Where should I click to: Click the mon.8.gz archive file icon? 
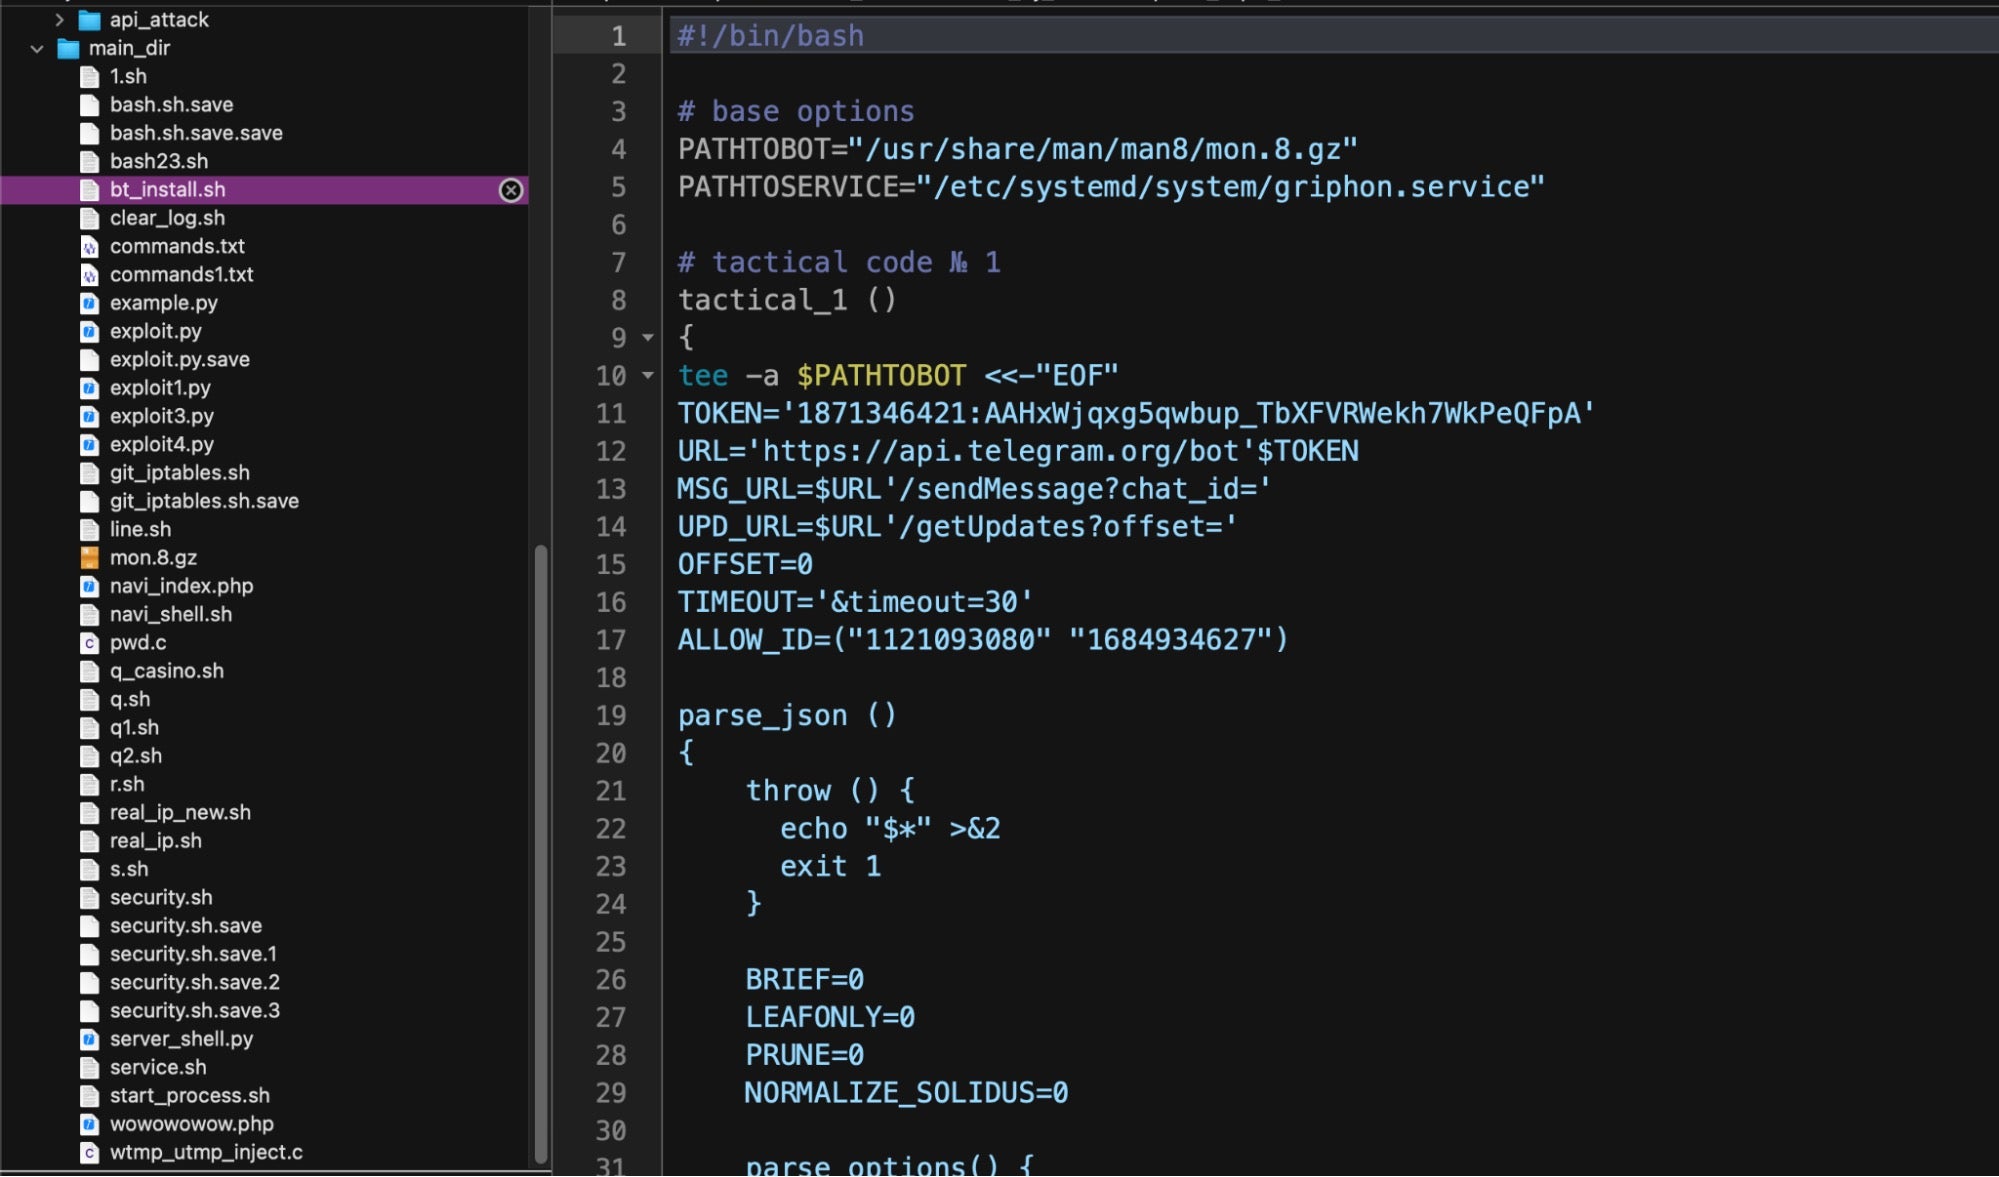point(89,558)
